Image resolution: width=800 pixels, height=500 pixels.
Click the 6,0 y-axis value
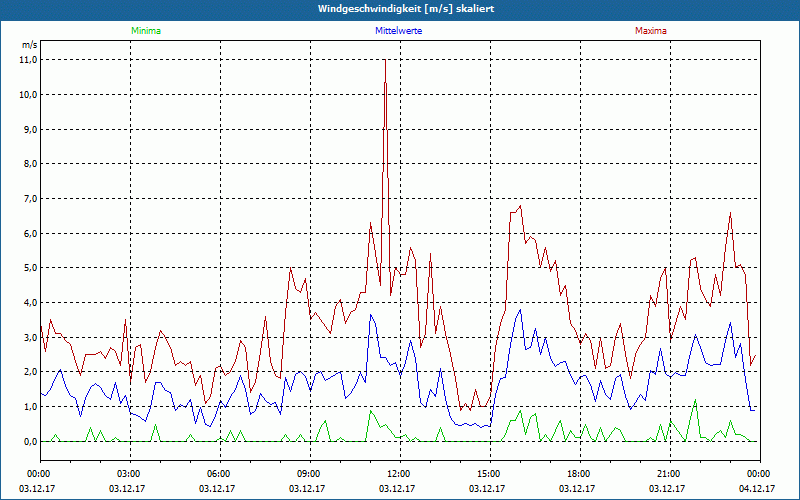(31, 233)
